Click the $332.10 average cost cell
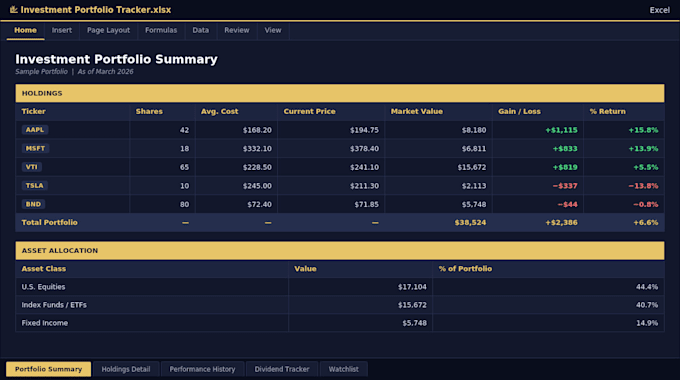 click(236, 149)
